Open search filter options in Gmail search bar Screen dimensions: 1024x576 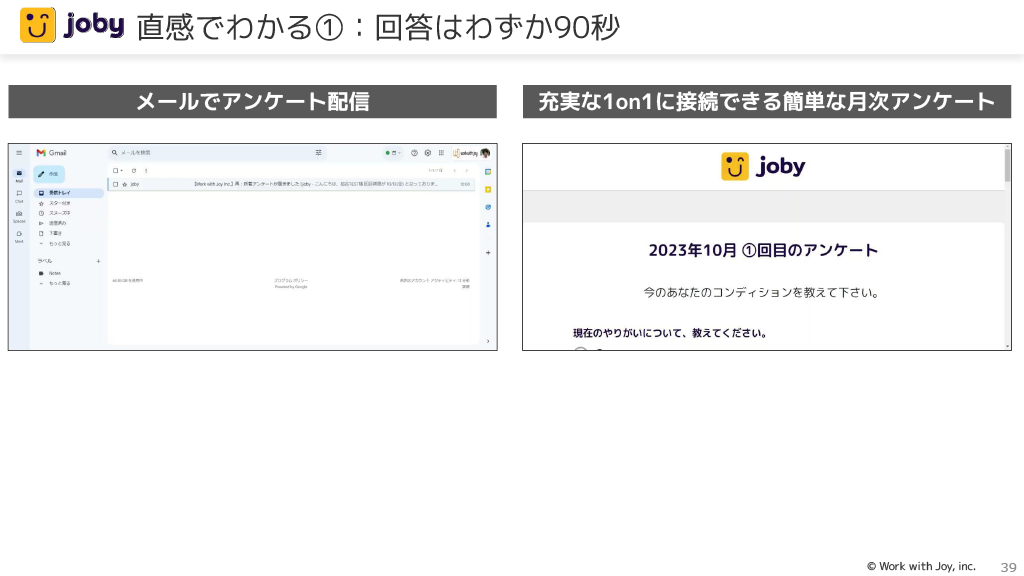coord(319,153)
